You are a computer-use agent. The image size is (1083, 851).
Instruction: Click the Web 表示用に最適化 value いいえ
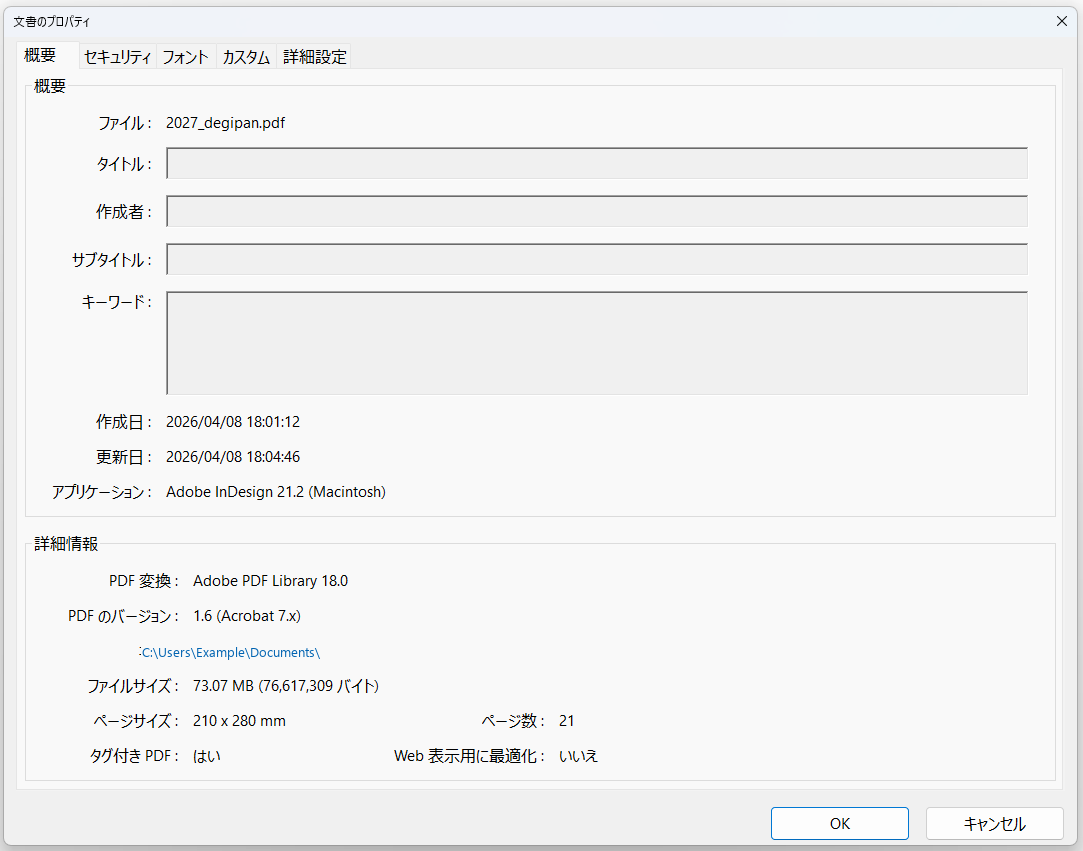578,756
